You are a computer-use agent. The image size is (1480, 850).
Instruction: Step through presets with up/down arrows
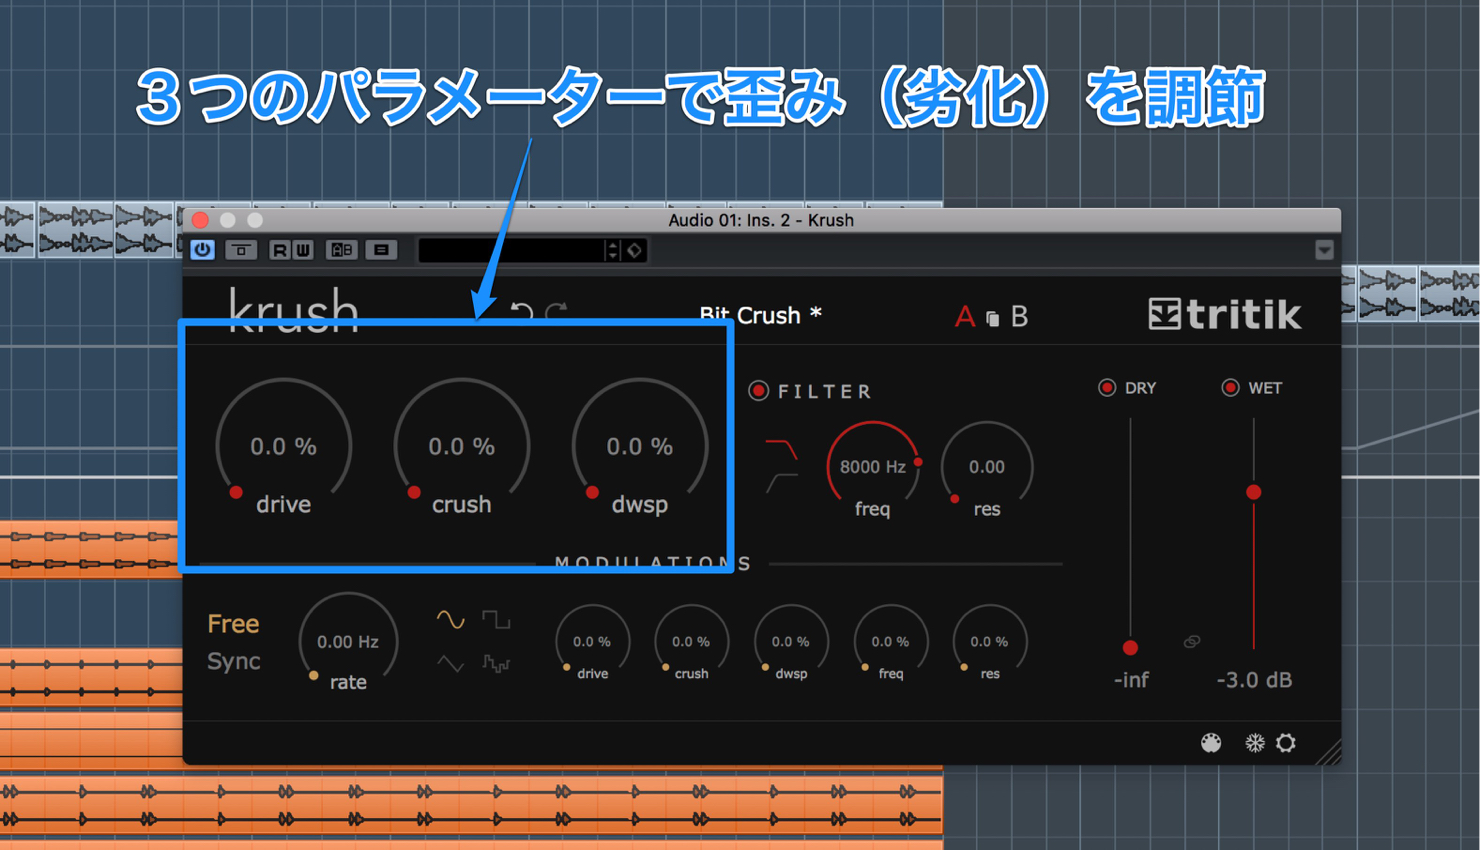pos(613,250)
